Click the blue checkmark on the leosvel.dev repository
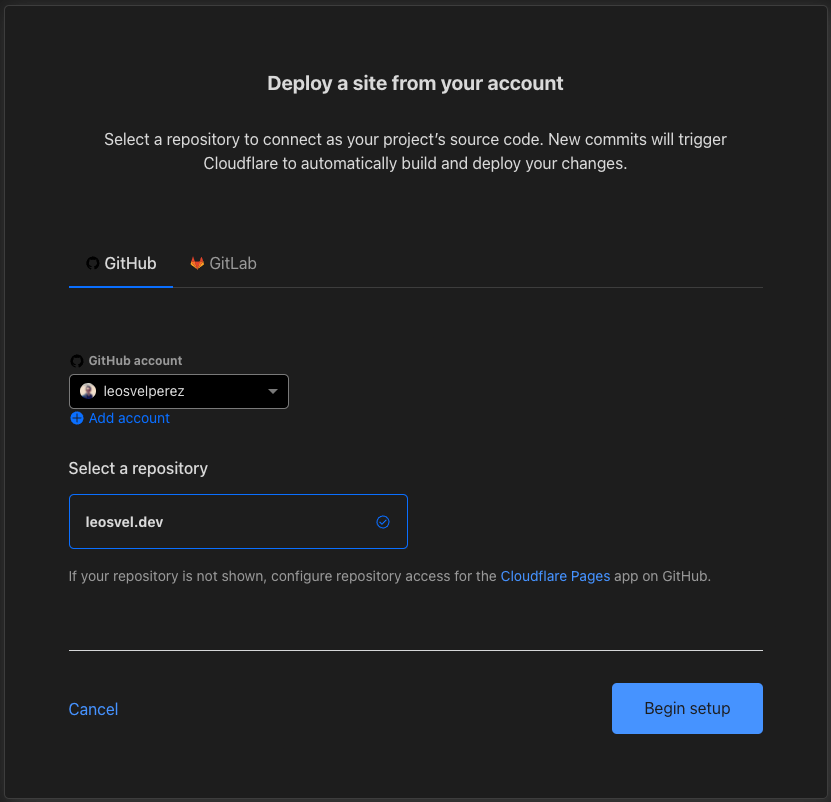831x802 pixels. coord(382,521)
